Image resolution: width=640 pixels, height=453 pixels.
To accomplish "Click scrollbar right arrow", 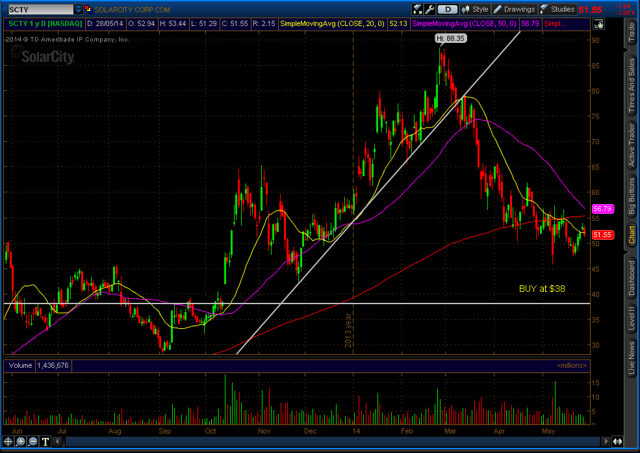I will point(606,441).
